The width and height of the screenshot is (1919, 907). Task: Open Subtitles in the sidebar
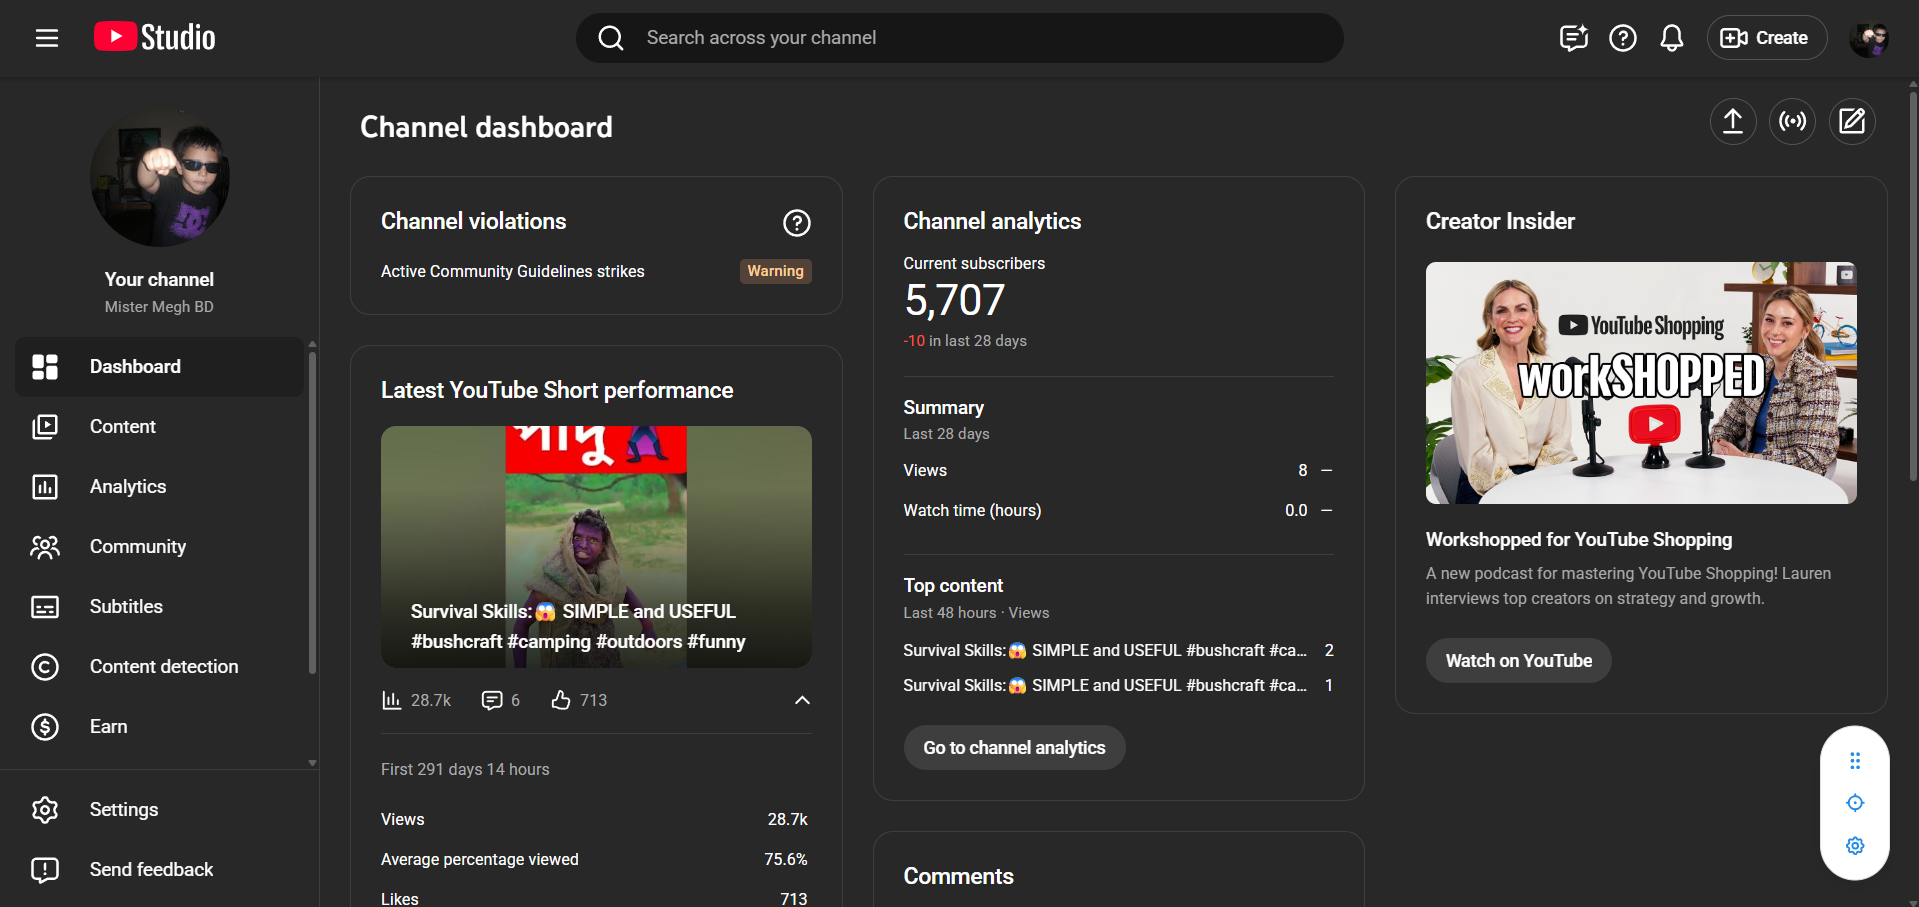tap(160, 607)
